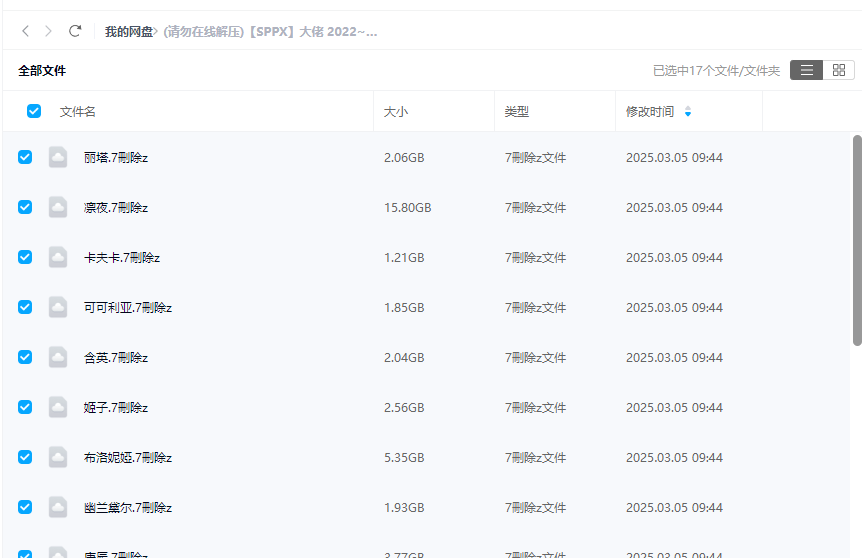Screen dimensions: 862x558
Task: Click the 全部文件 heading
Action: point(42,71)
